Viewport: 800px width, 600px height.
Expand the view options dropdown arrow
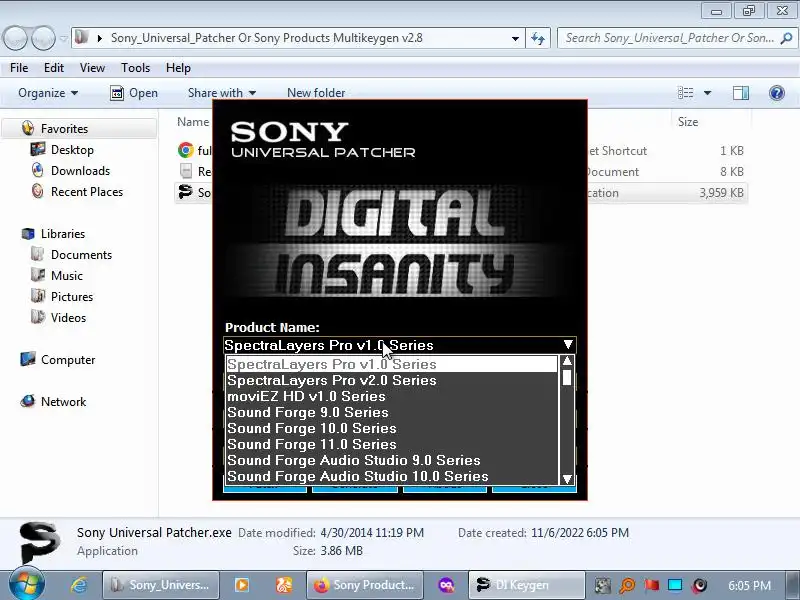707,93
